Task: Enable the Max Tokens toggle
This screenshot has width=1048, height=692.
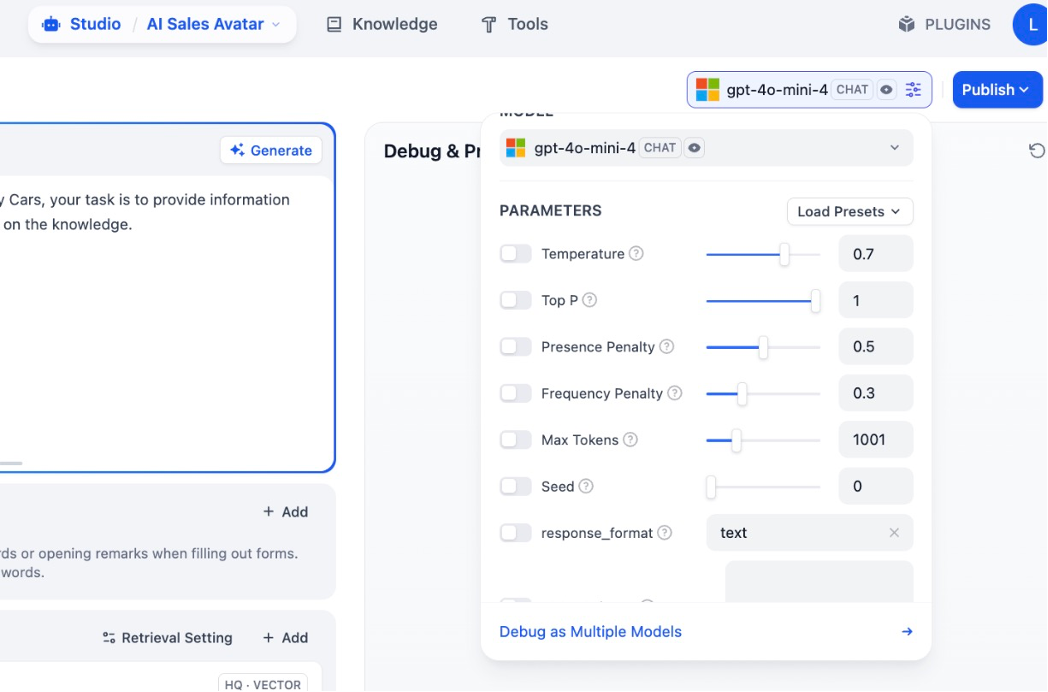Action: point(516,439)
